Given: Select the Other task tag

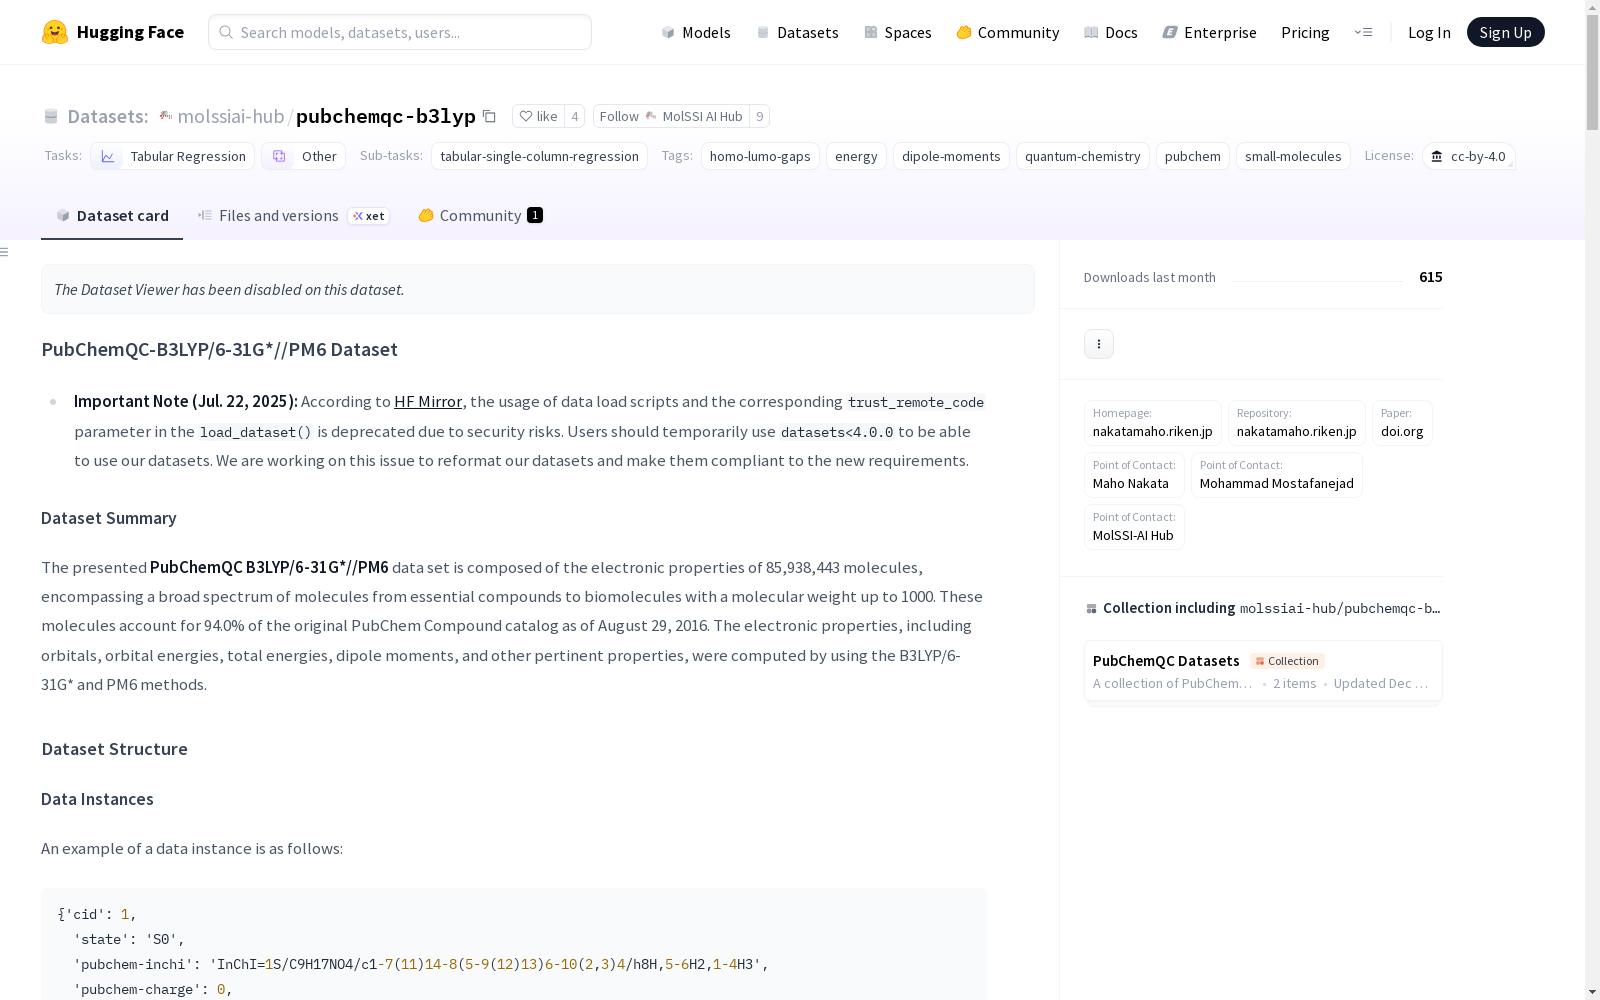Looking at the screenshot, I should point(304,156).
